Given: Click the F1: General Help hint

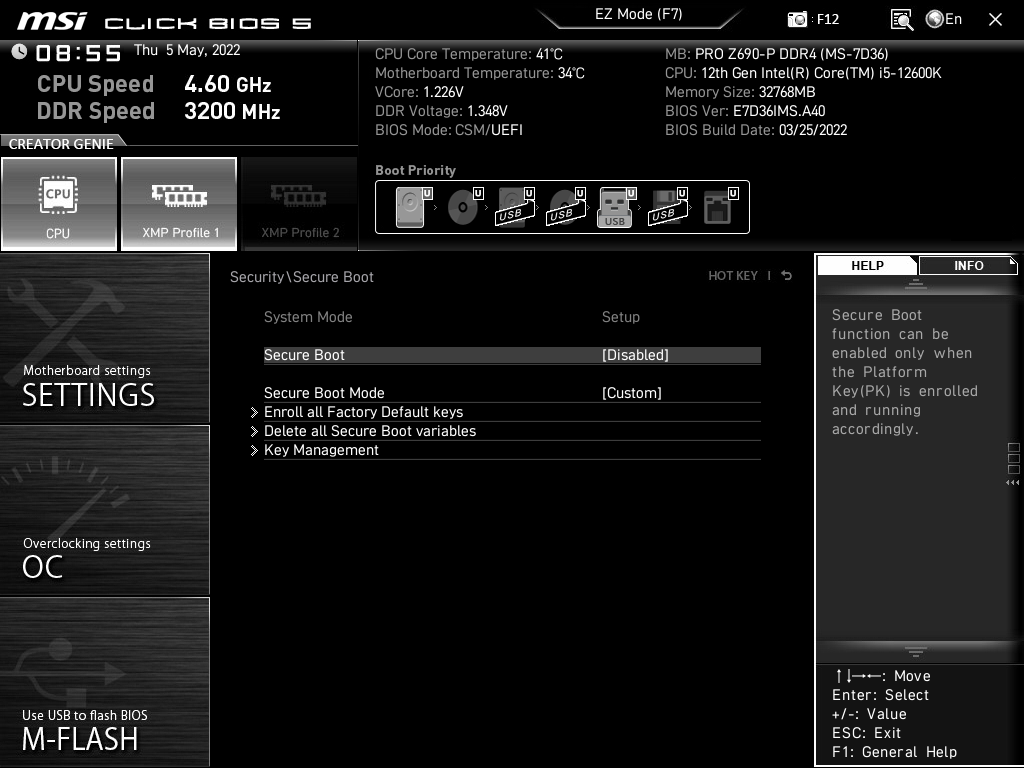Looking at the screenshot, I should click(x=894, y=752).
